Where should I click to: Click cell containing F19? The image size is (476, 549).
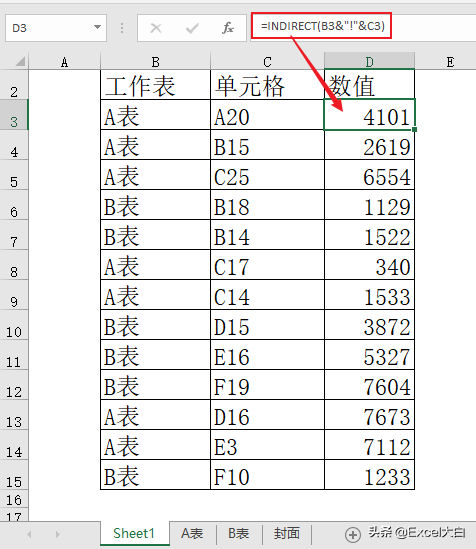267,384
